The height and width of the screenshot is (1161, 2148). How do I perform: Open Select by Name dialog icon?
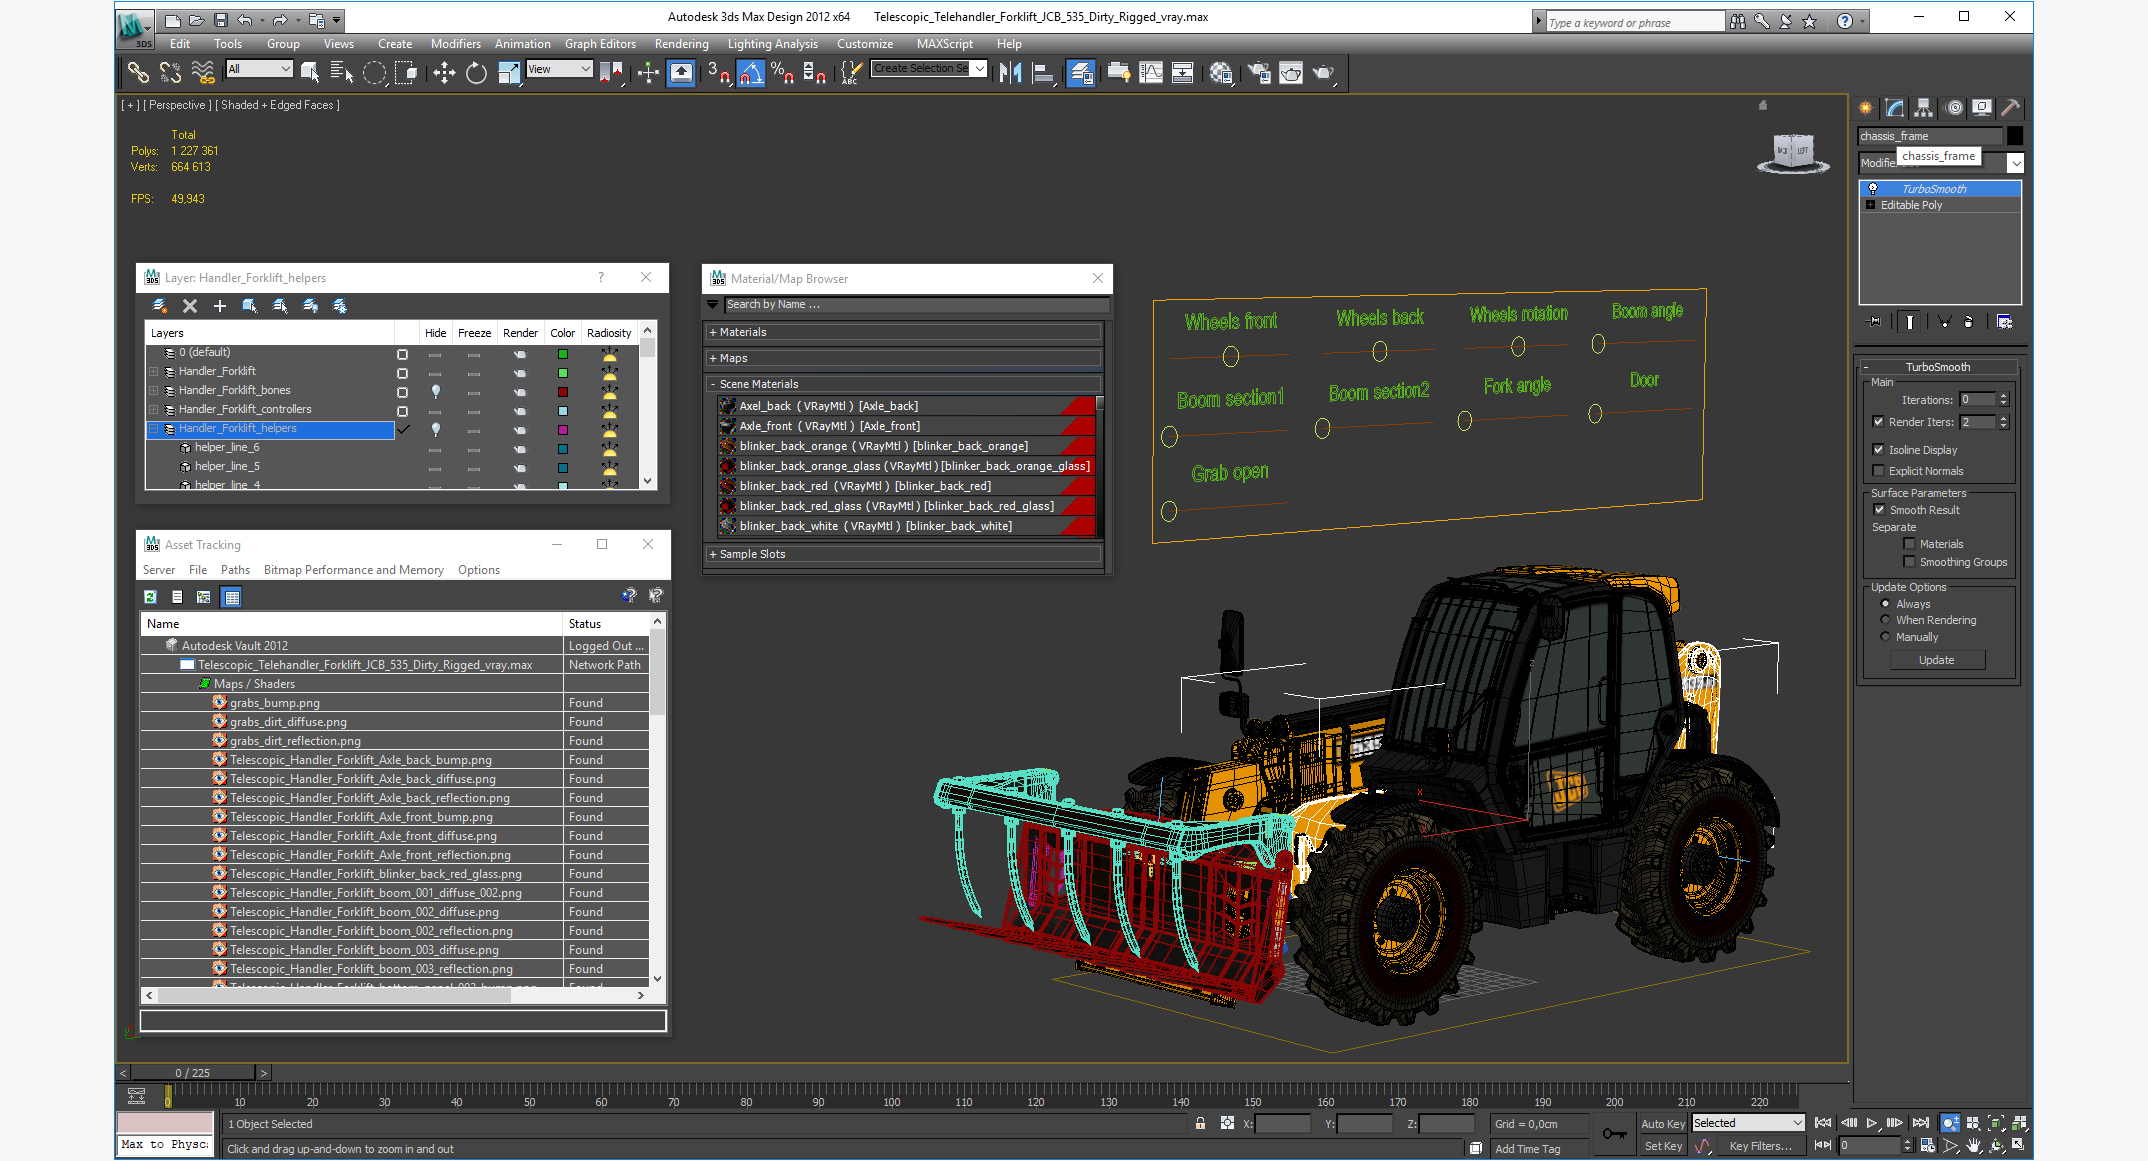point(342,72)
